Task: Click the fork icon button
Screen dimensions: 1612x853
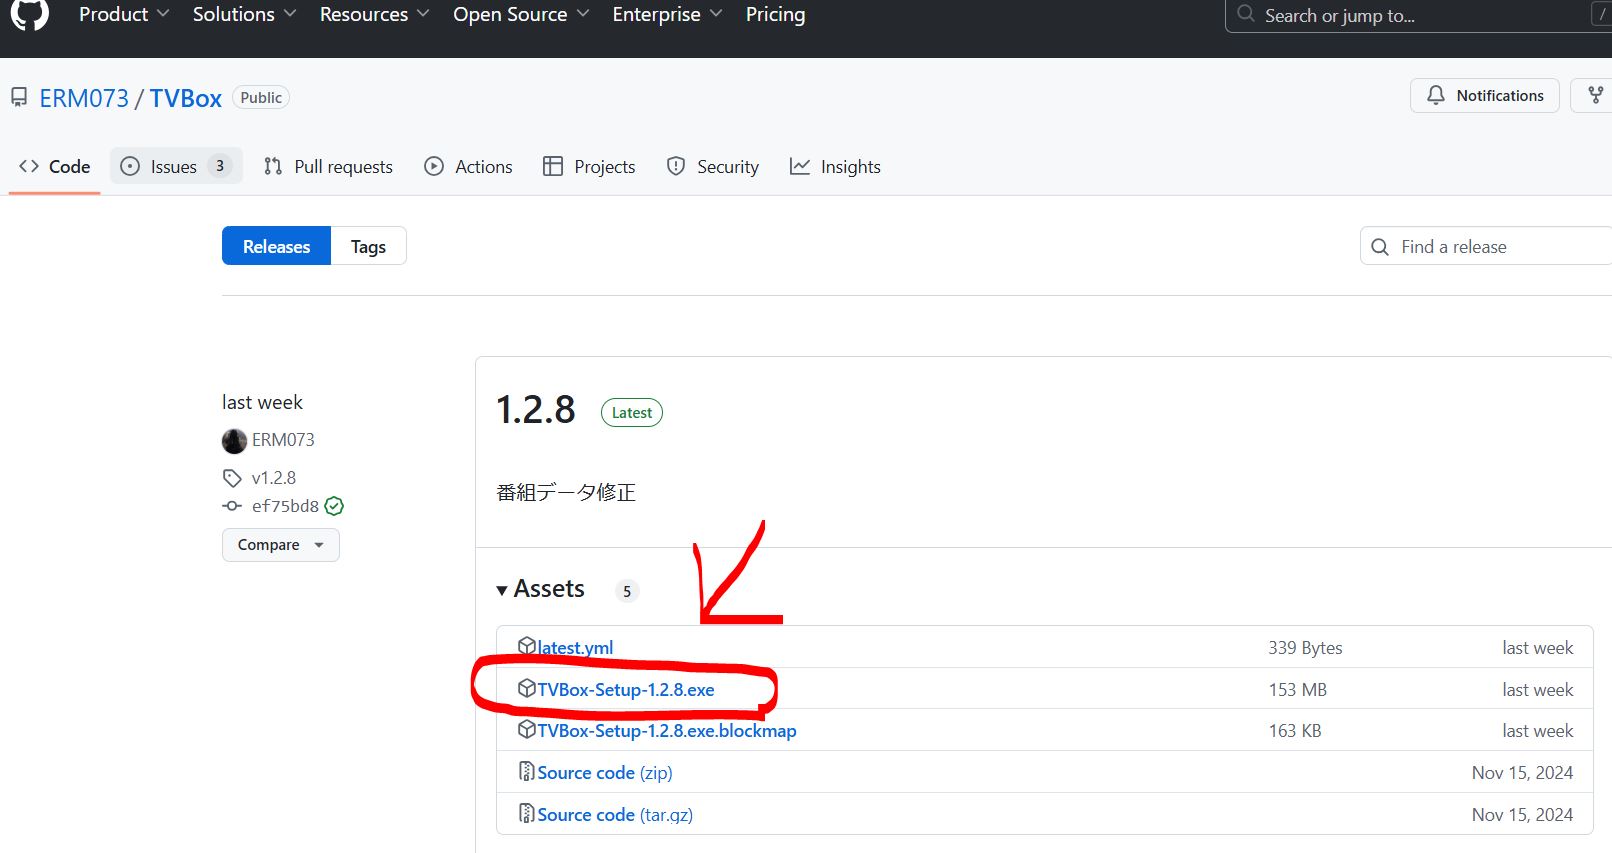Action: 1595,95
